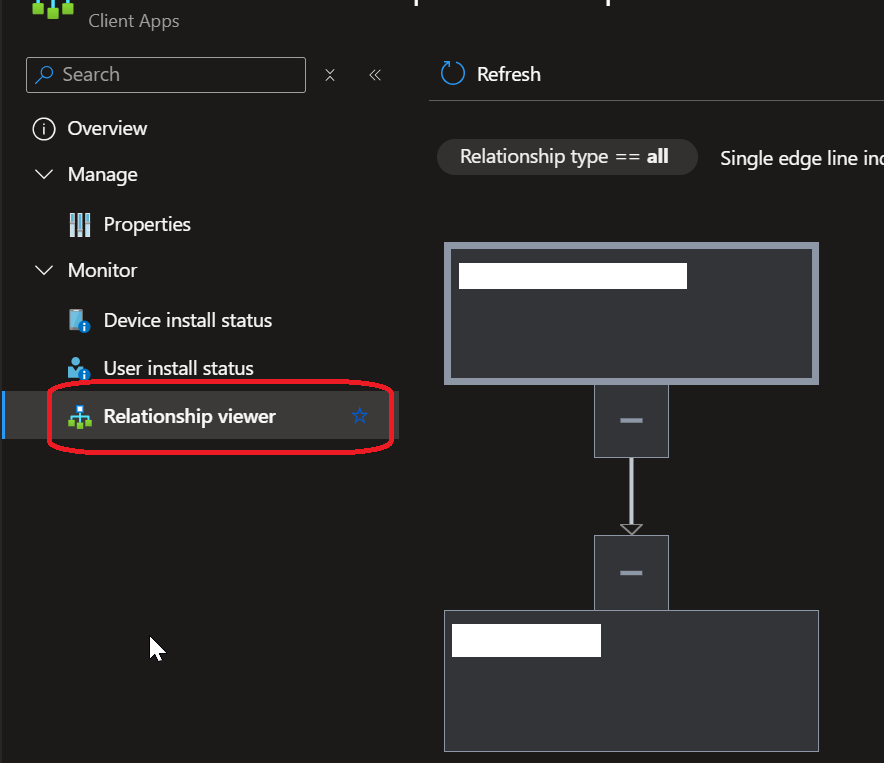Toggle favorite star on Relationship viewer
This screenshot has width=884, height=763.
click(x=360, y=416)
